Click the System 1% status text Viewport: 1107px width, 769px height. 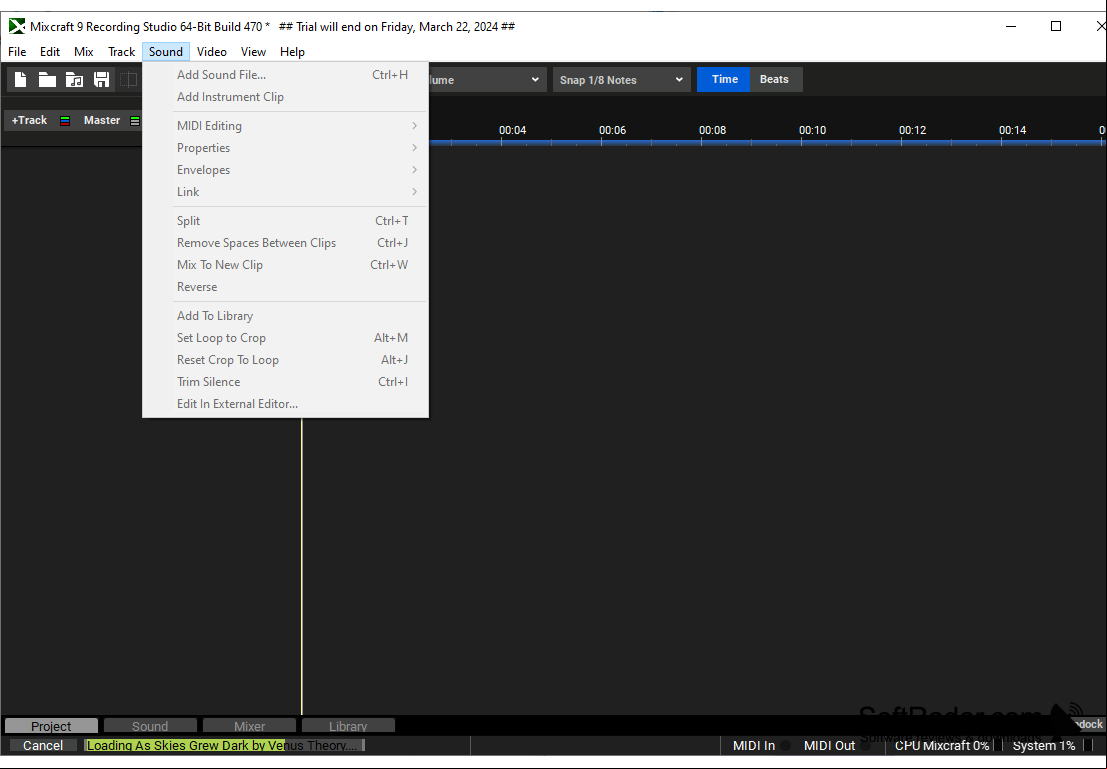point(1043,746)
